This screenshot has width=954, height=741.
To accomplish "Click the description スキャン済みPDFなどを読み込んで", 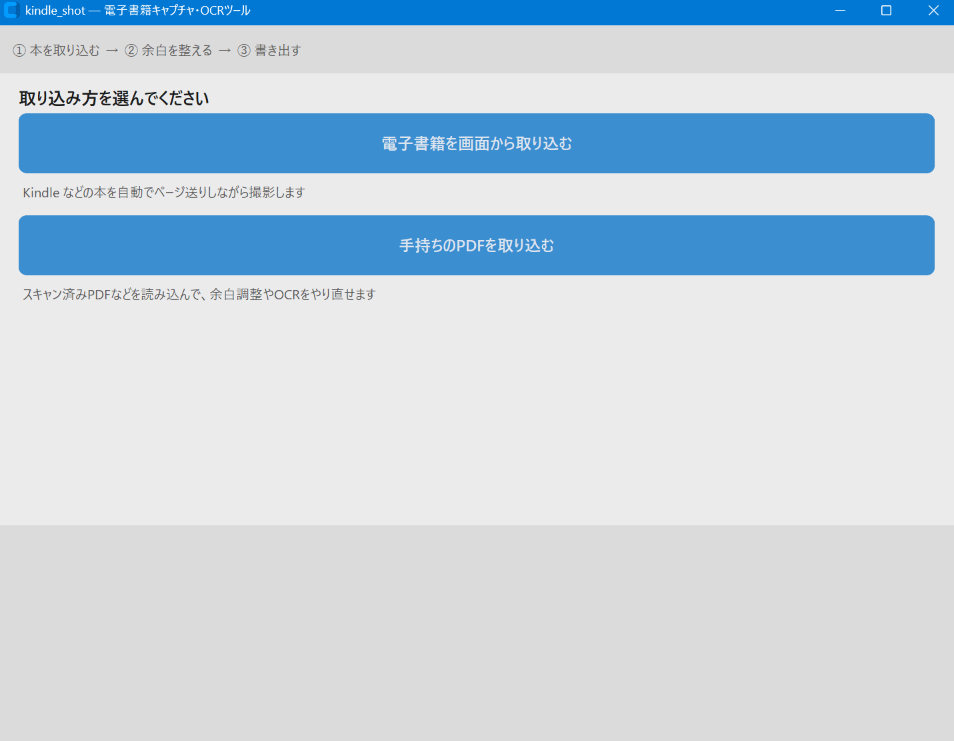I will 199,294.
